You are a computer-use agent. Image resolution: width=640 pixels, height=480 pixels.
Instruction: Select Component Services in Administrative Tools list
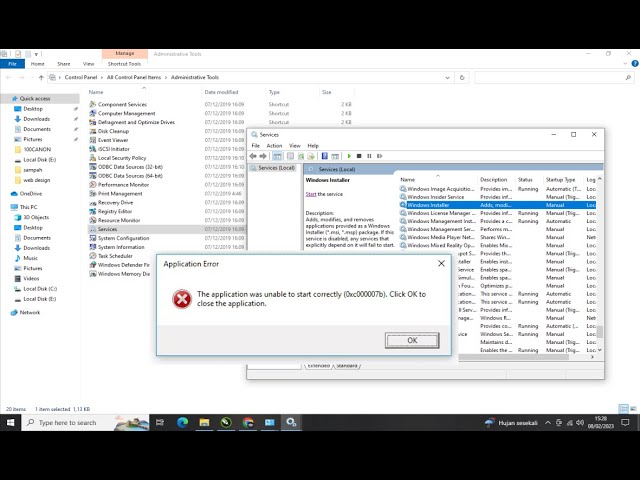122,104
